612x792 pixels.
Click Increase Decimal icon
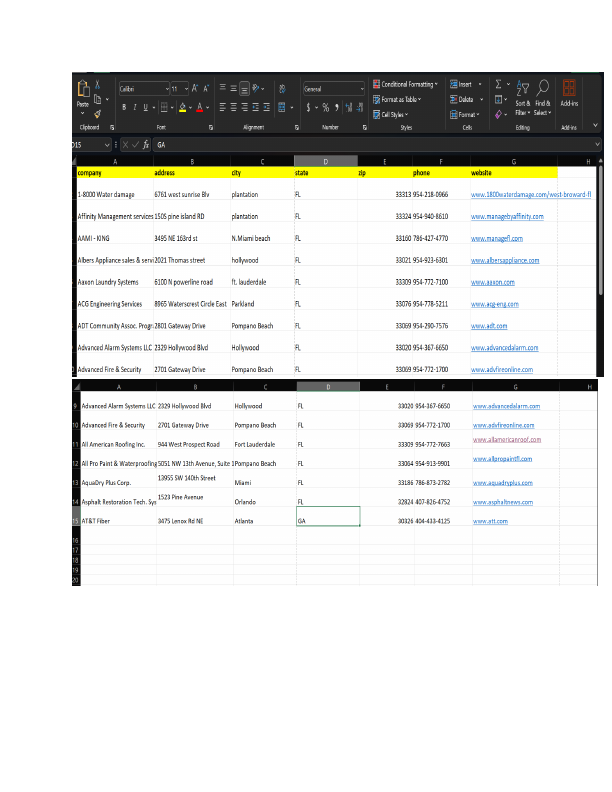348,107
